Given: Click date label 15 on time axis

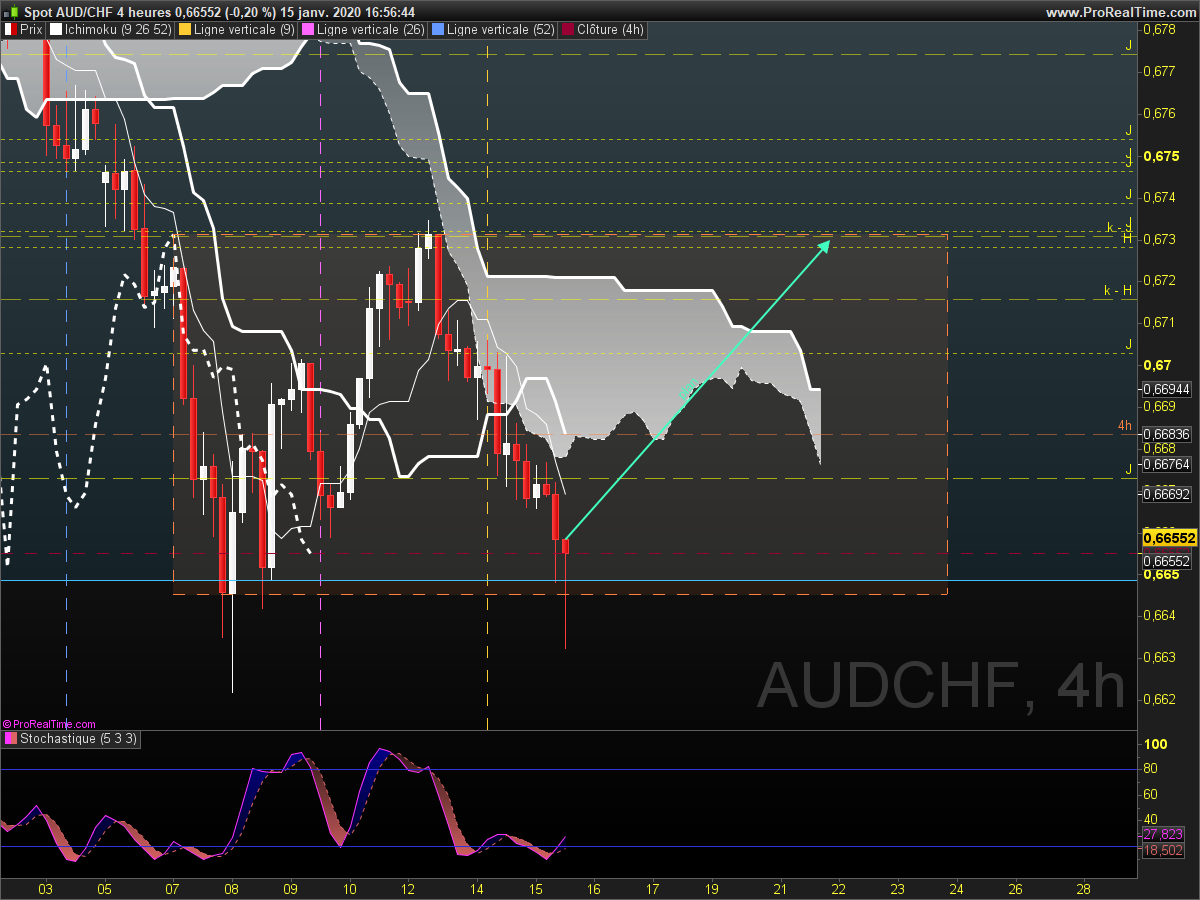Looking at the screenshot, I should click(x=536, y=888).
